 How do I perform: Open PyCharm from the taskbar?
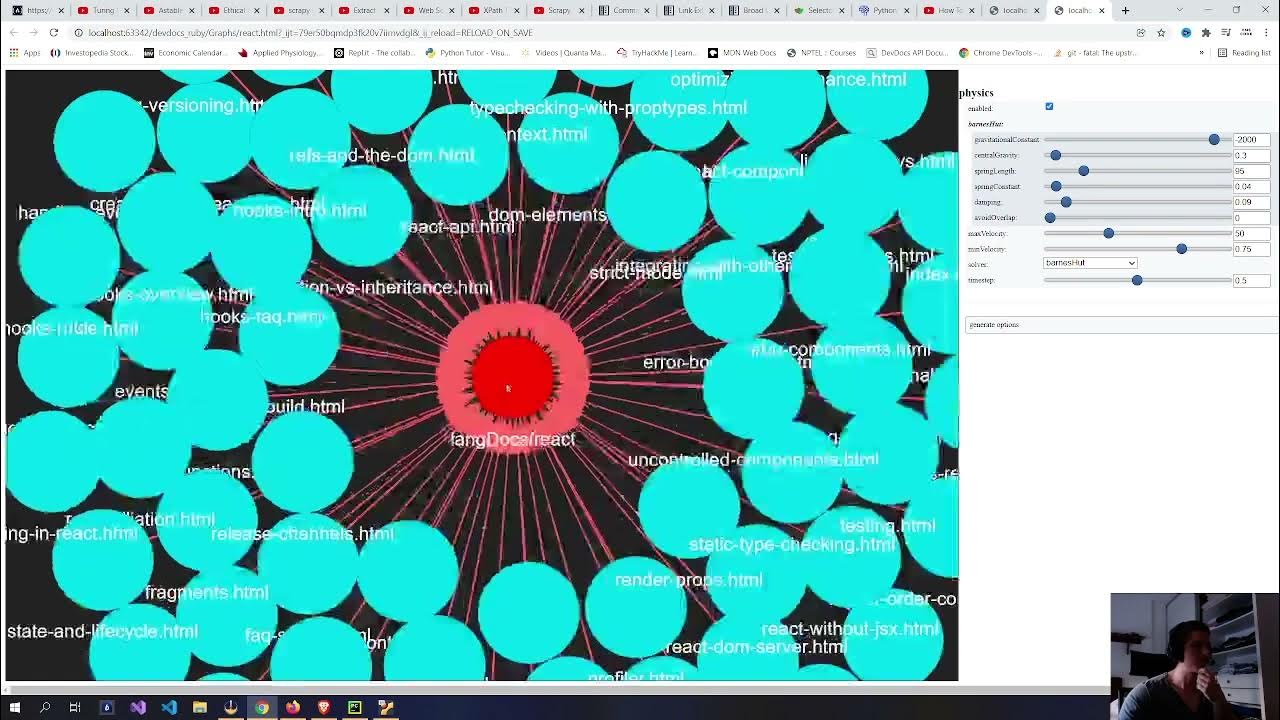pyautogui.click(x=355, y=708)
